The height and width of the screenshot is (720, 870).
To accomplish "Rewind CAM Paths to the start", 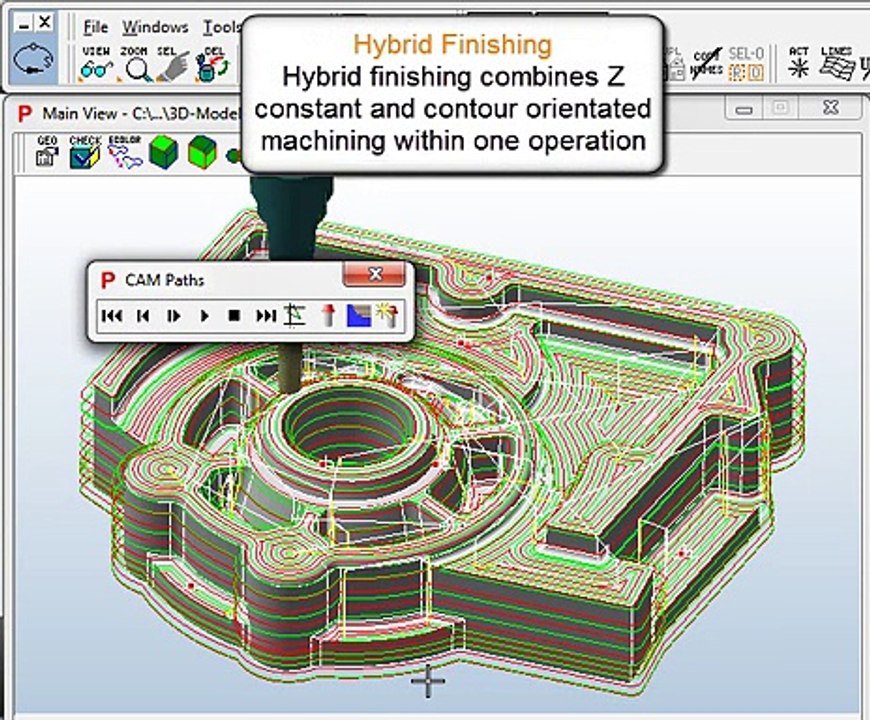I will point(112,316).
